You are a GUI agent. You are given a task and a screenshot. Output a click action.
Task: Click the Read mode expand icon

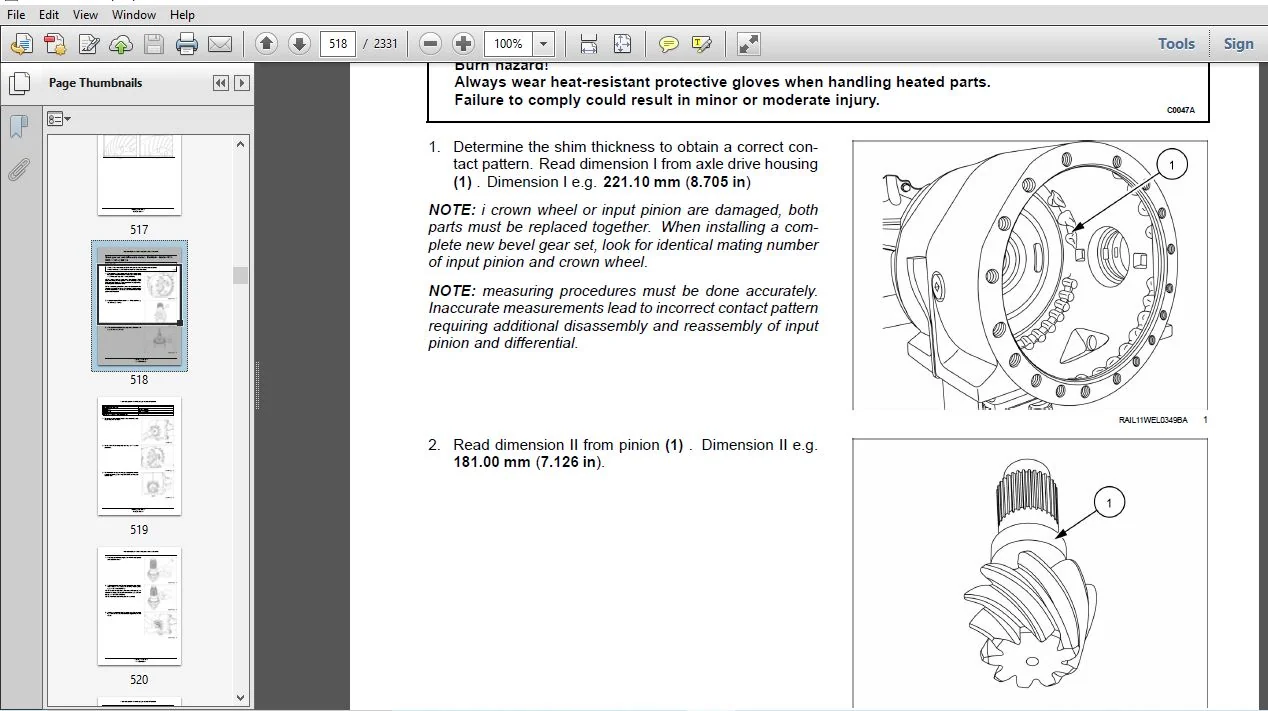point(748,44)
